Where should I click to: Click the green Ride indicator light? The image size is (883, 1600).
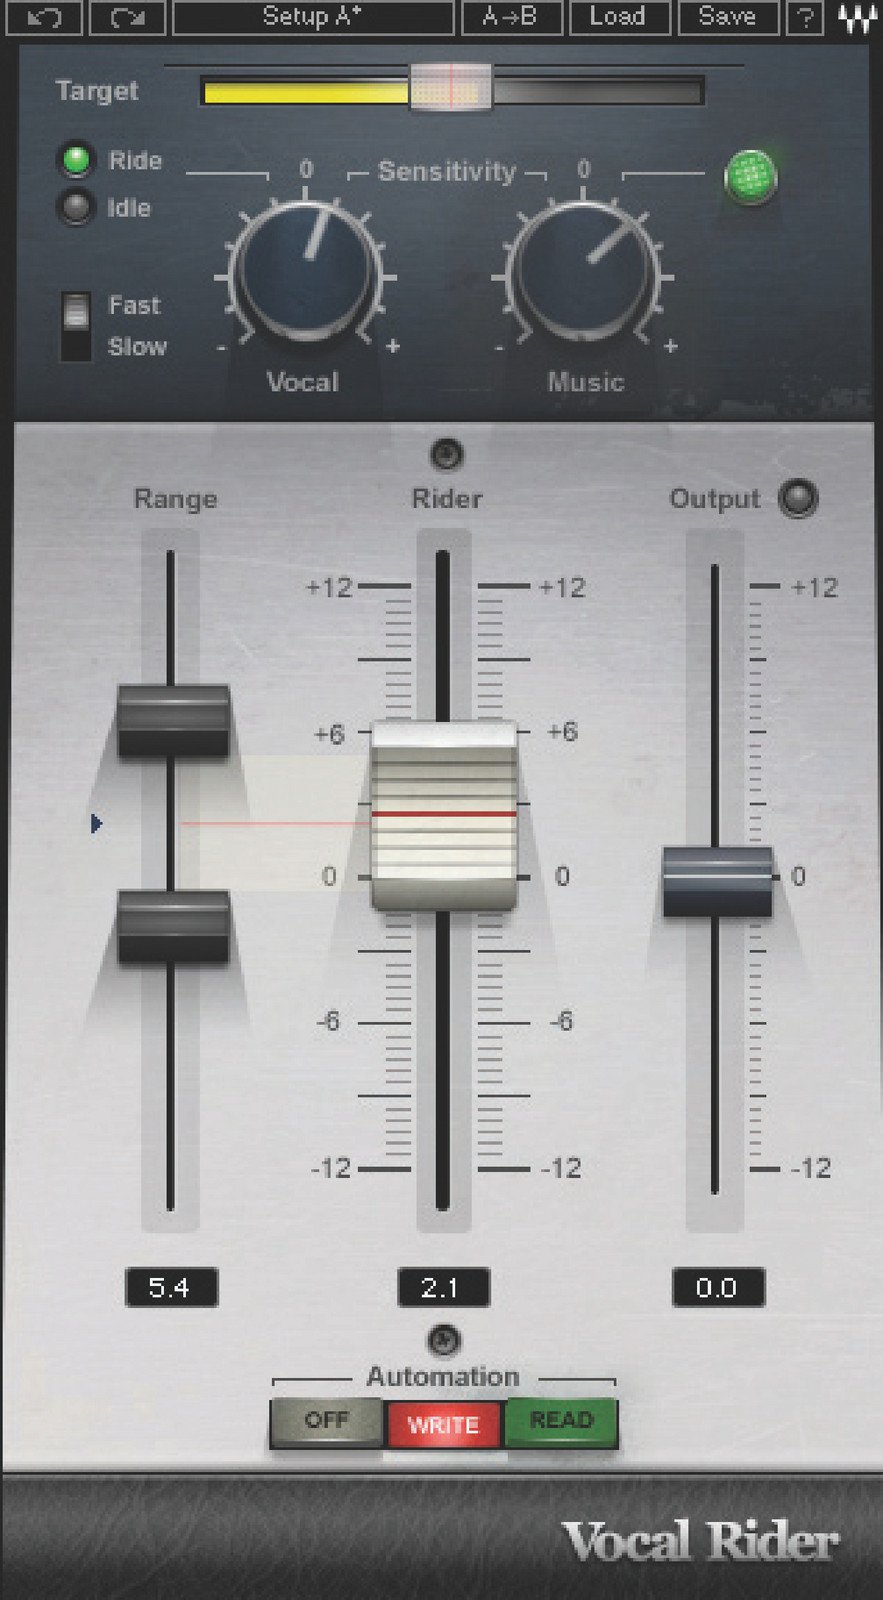76,160
